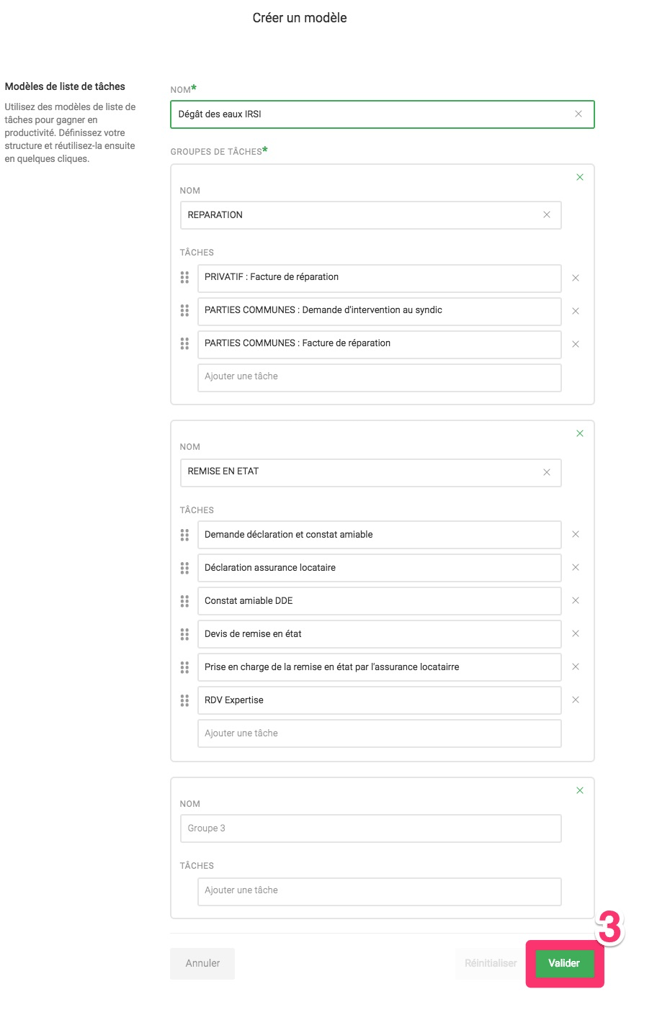Click 'Ajouter une tâche' field in REPARATION group
Image resolution: width=670 pixels, height=1025 pixels.
(379, 377)
